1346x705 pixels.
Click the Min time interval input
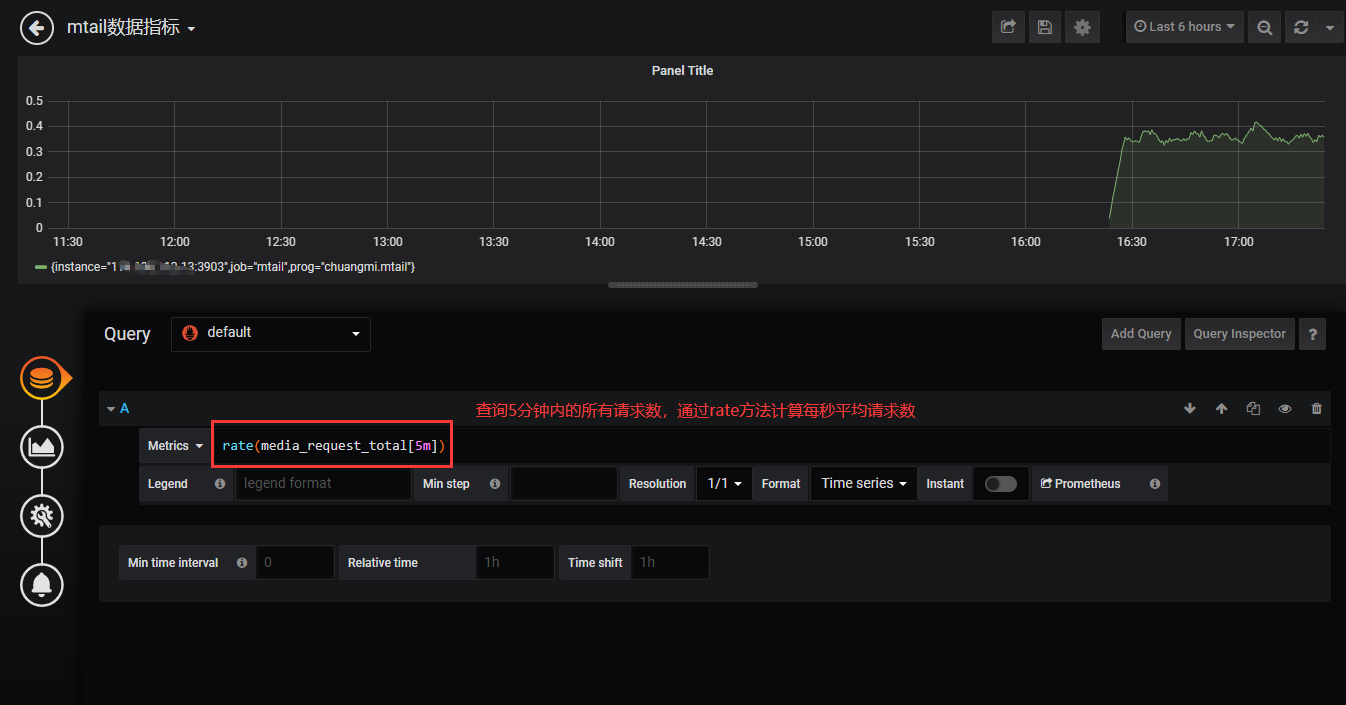(x=295, y=562)
